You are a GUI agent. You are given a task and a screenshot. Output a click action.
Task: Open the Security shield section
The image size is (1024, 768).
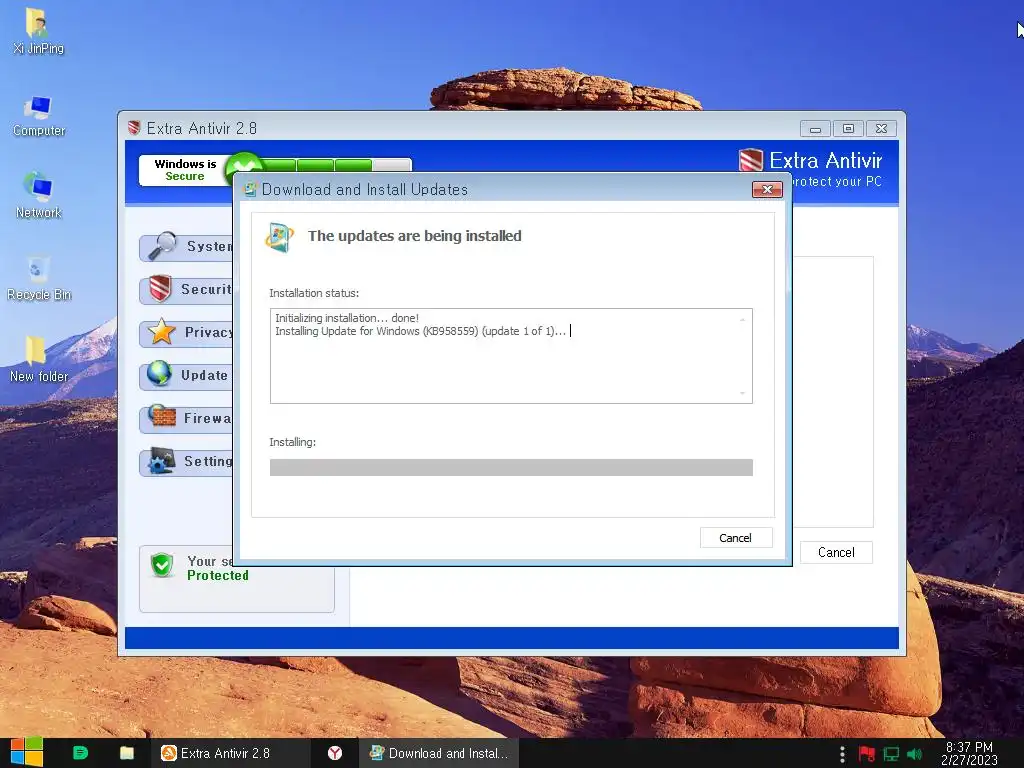coord(186,289)
